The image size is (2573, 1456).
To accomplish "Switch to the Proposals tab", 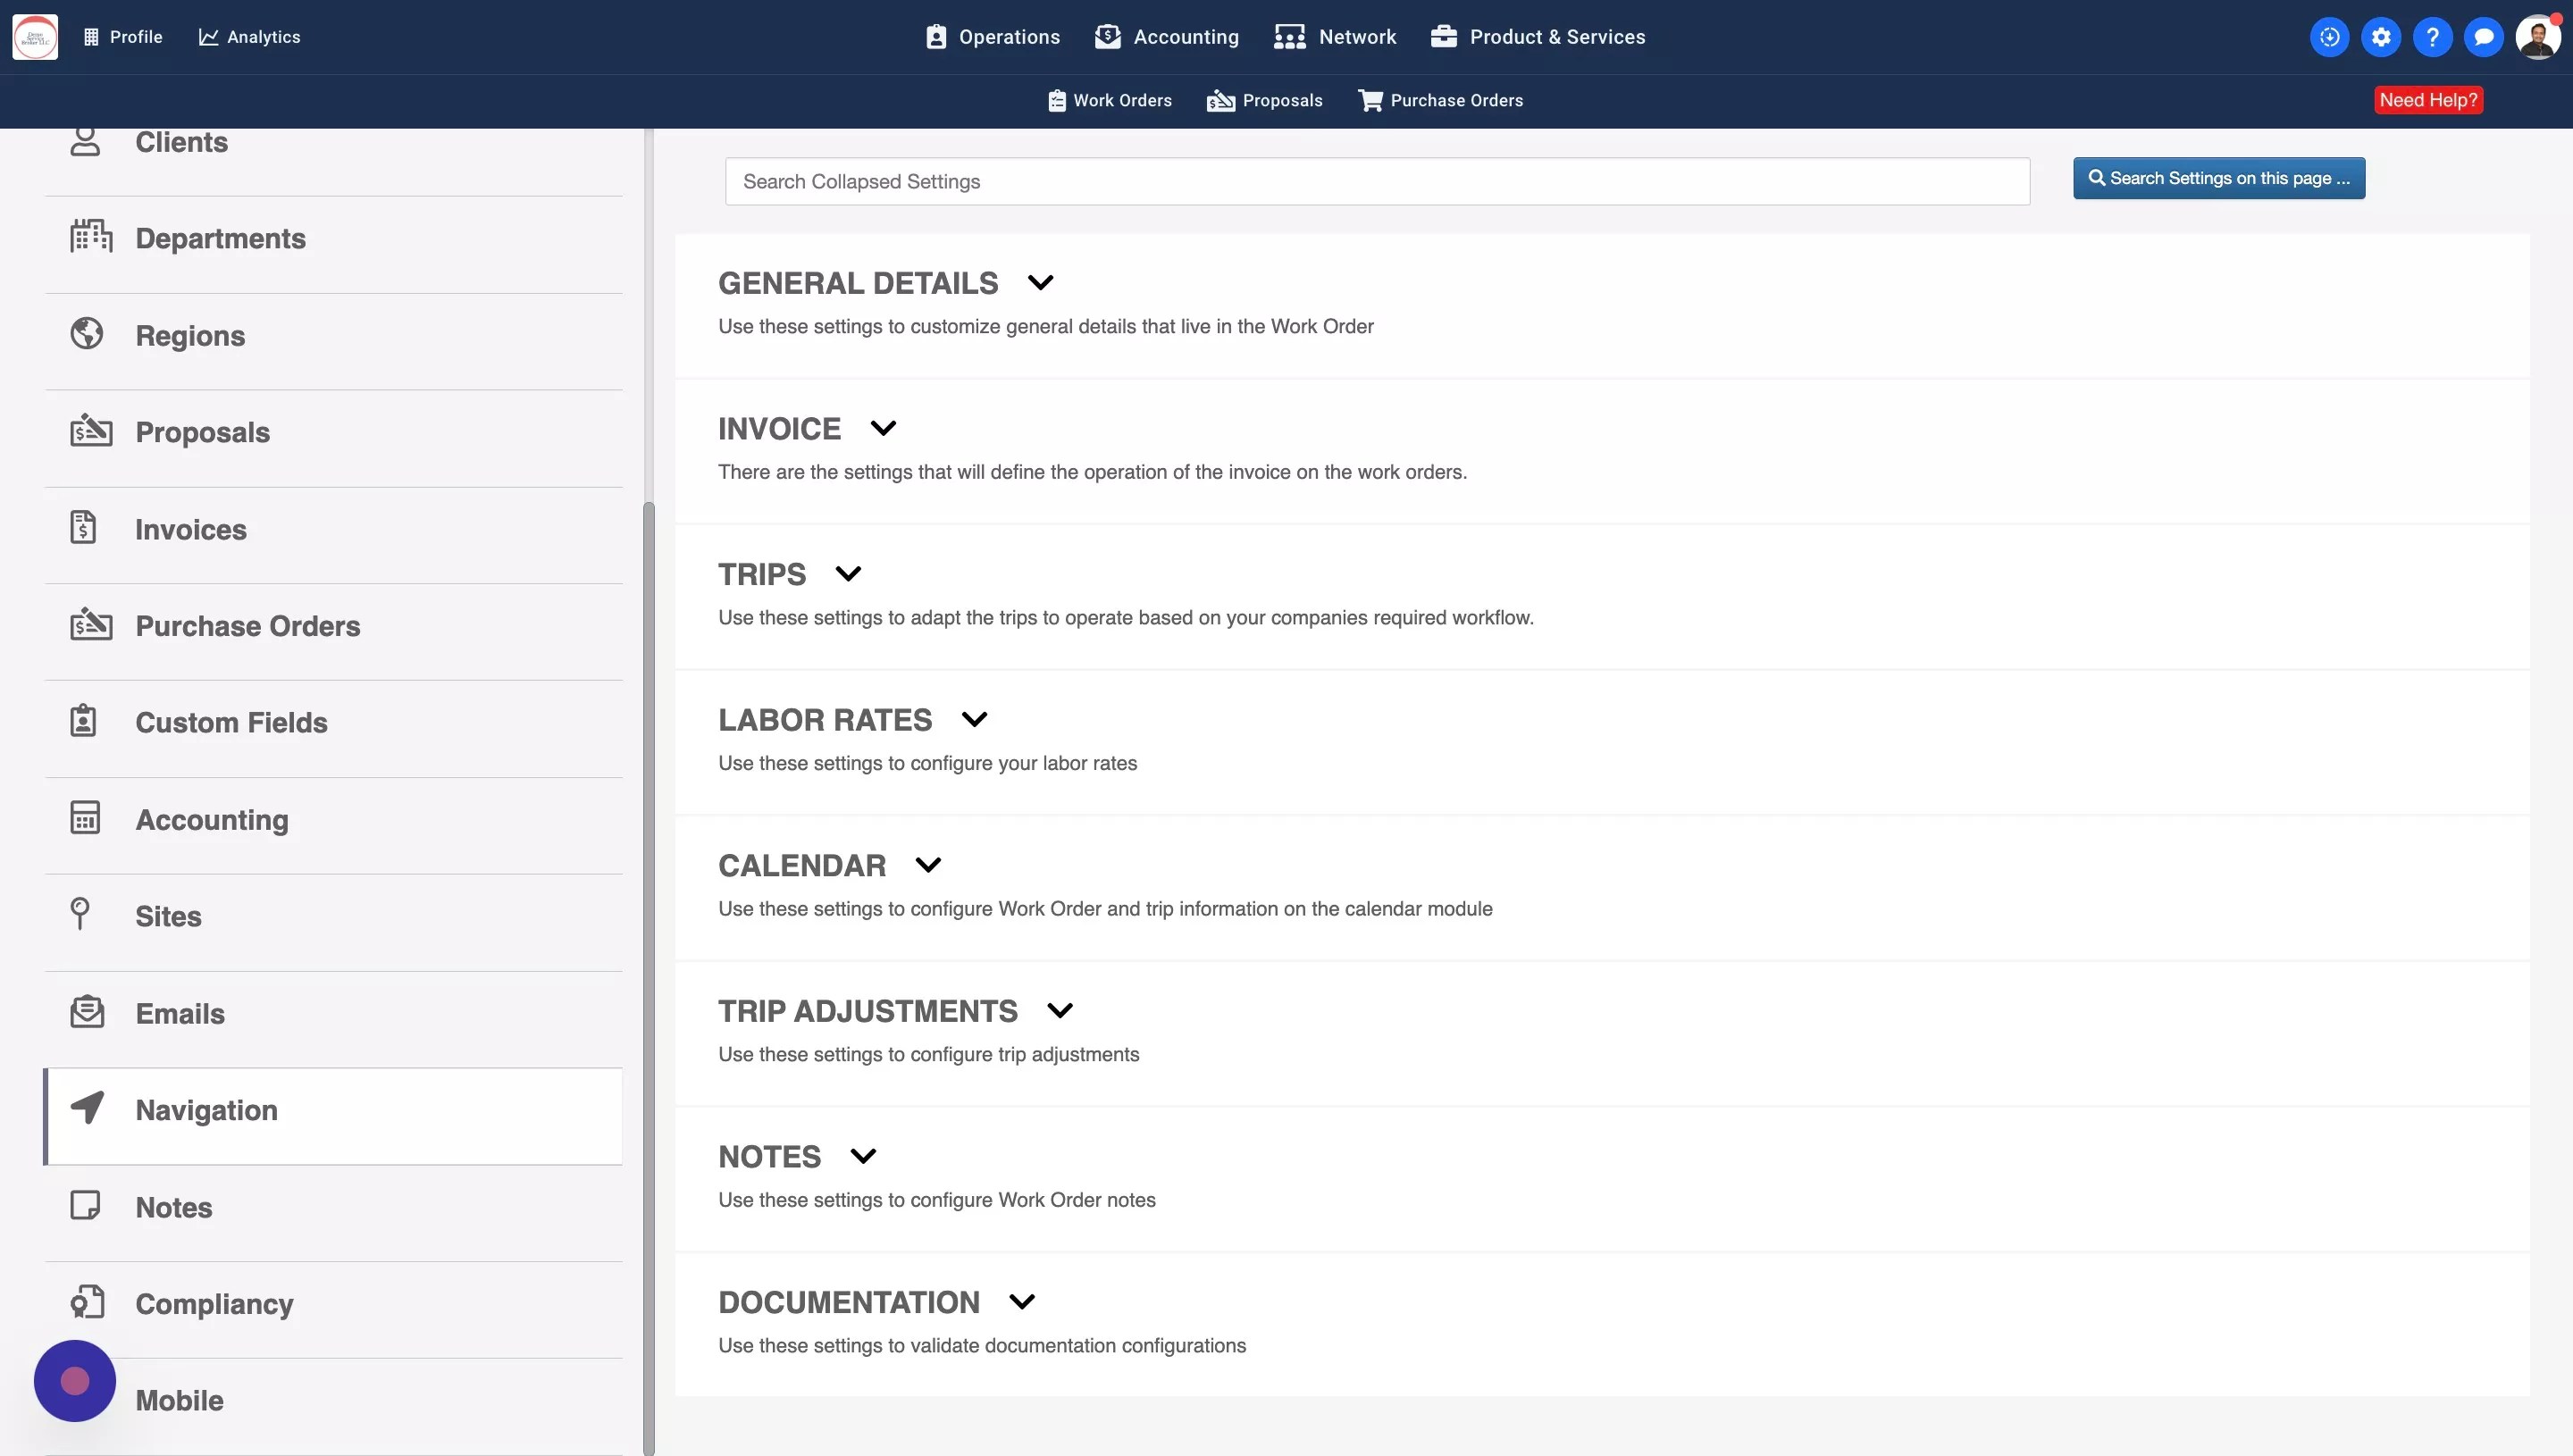I will coord(1265,100).
